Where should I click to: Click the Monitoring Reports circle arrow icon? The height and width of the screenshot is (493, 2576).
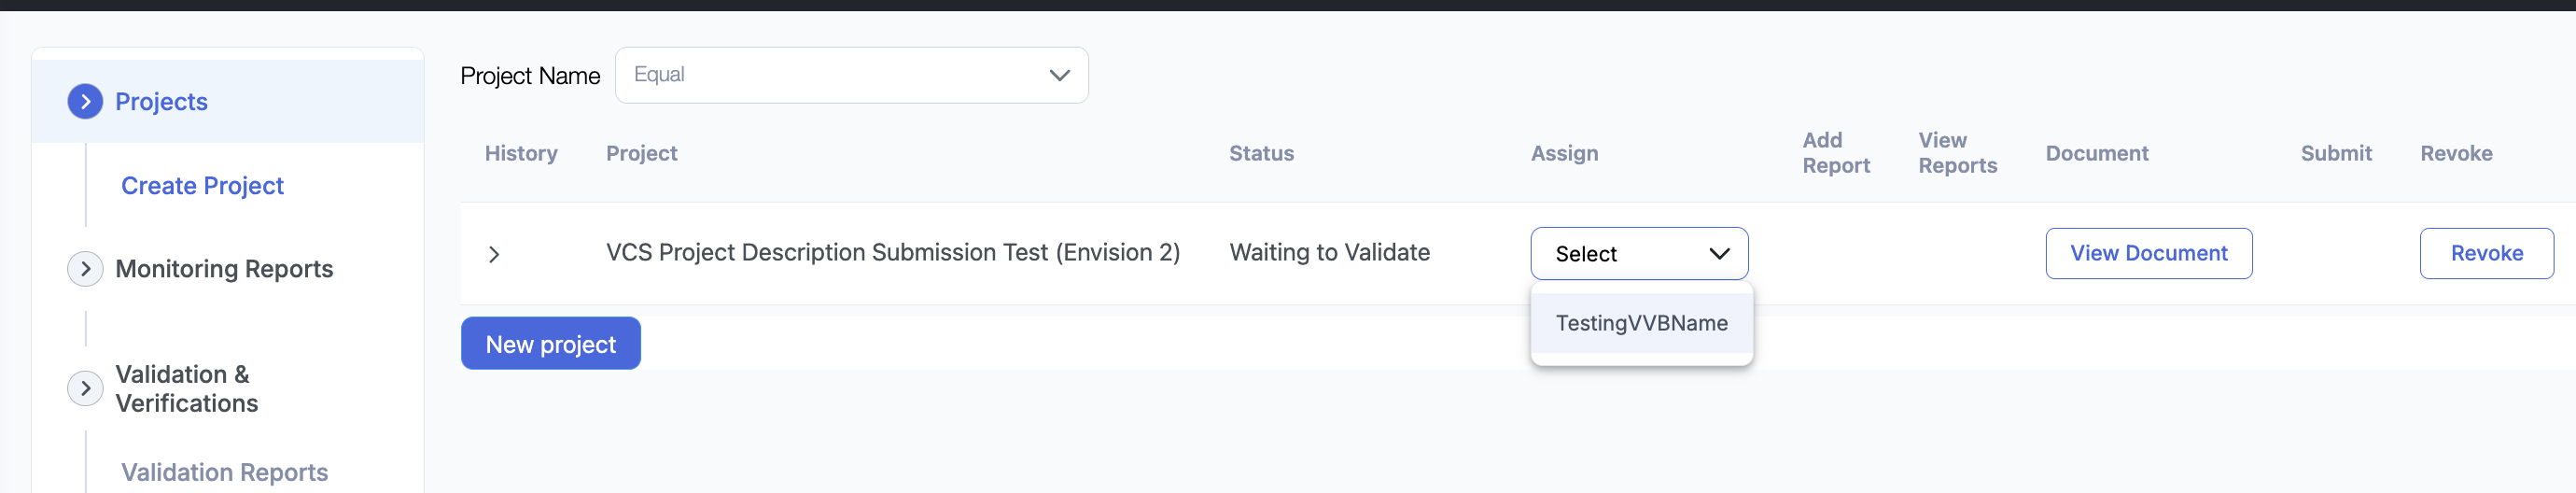[85, 269]
